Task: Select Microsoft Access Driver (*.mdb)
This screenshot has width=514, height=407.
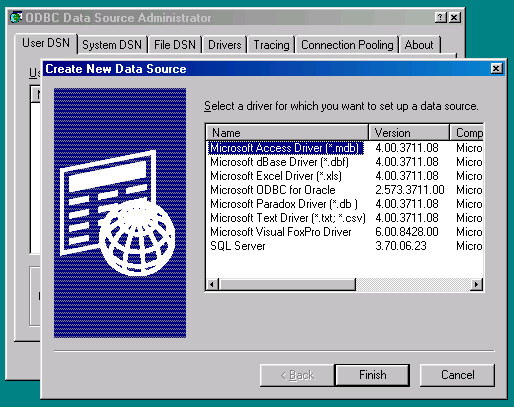Action: (284, 148)
